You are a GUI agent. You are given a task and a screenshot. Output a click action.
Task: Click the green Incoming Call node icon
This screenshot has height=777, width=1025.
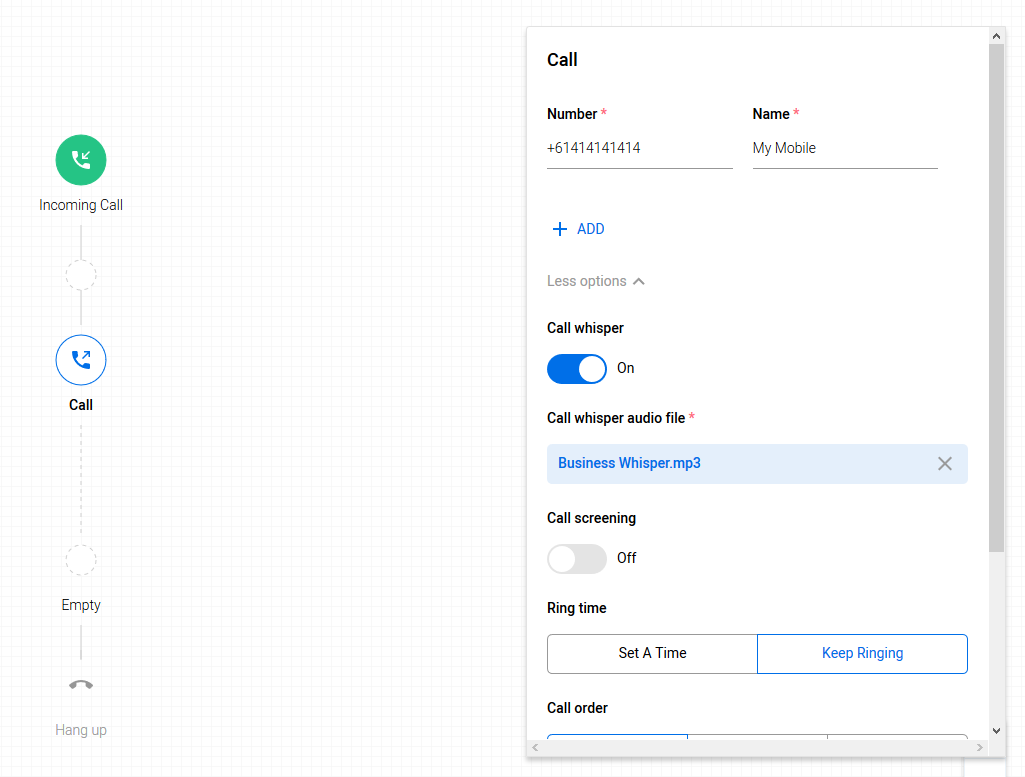click(x=81, y=160)
